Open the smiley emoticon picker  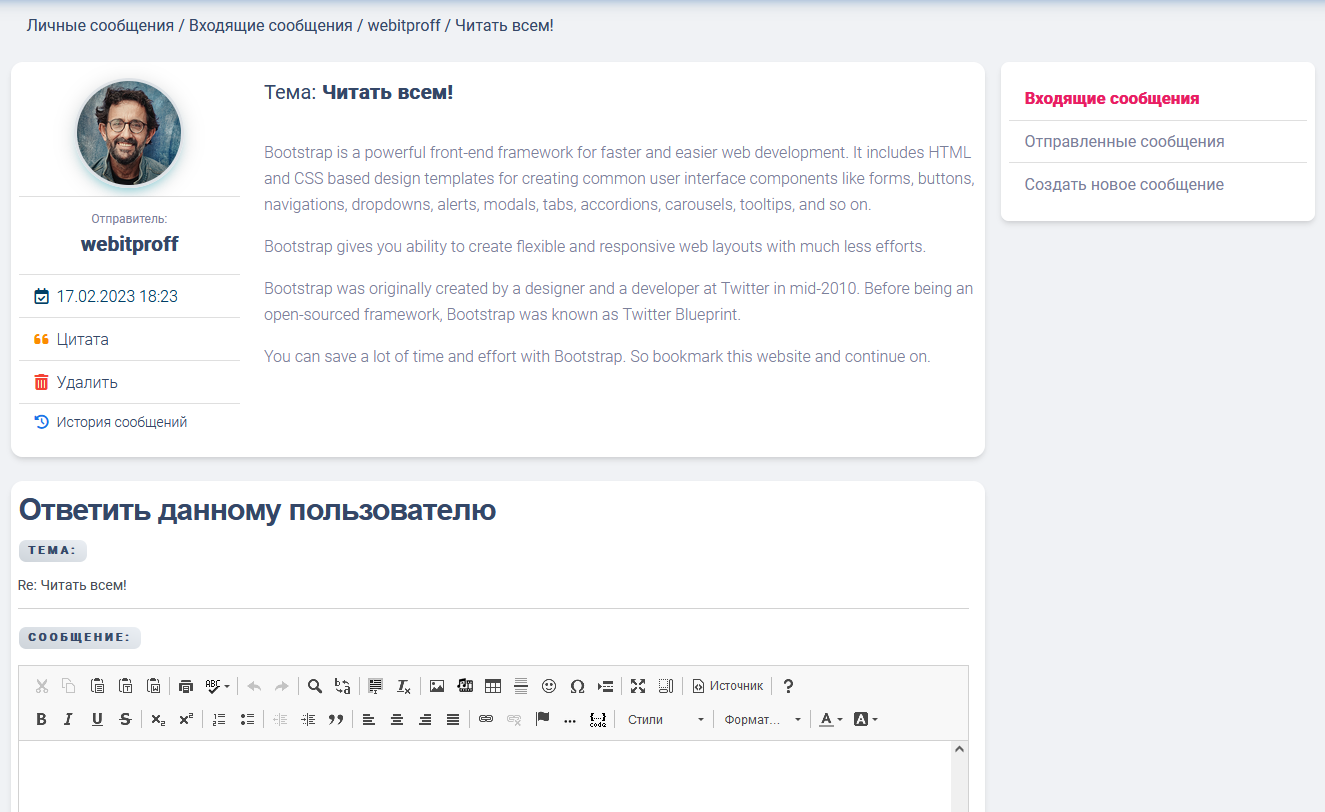(549, 686)
